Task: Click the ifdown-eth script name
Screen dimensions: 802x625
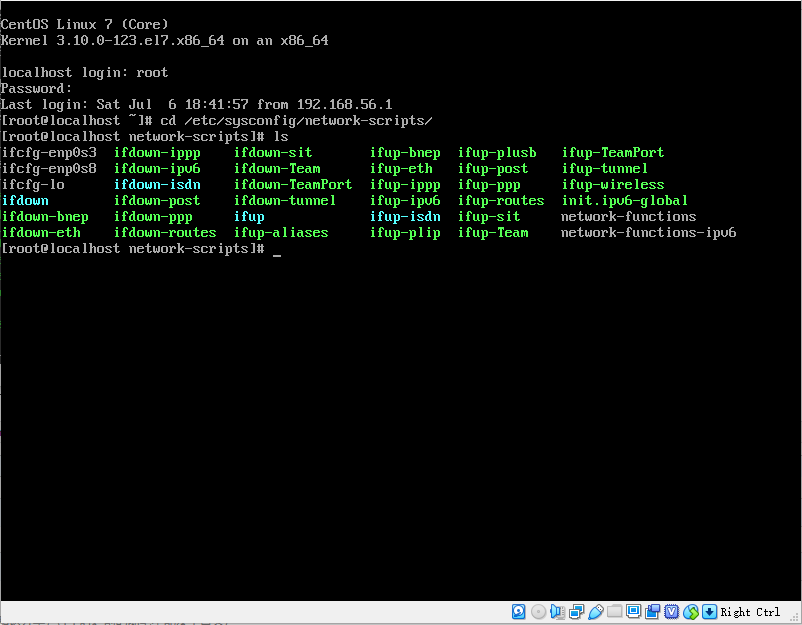Action: (x=41, y=233)
